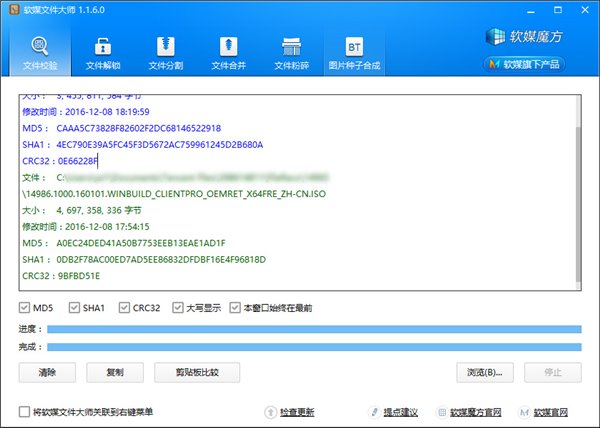Click the 停止 stop button
The height and width of the screenshot is (428, 600).
click(553, 372)
